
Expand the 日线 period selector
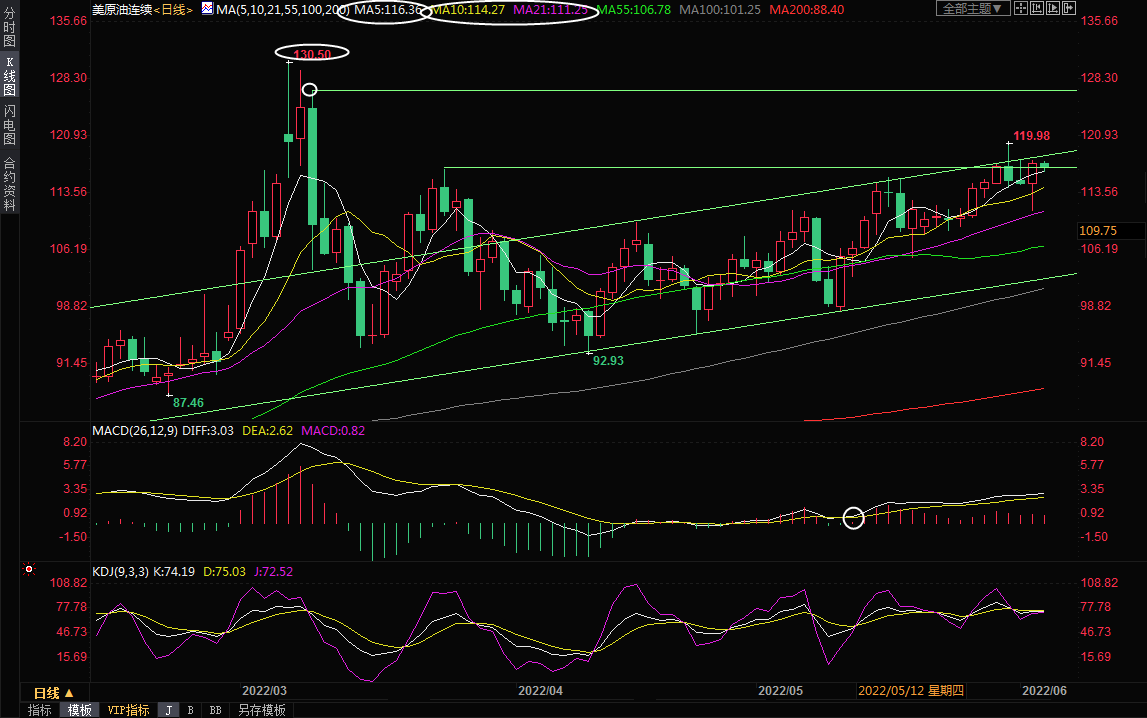coord(53,693)
